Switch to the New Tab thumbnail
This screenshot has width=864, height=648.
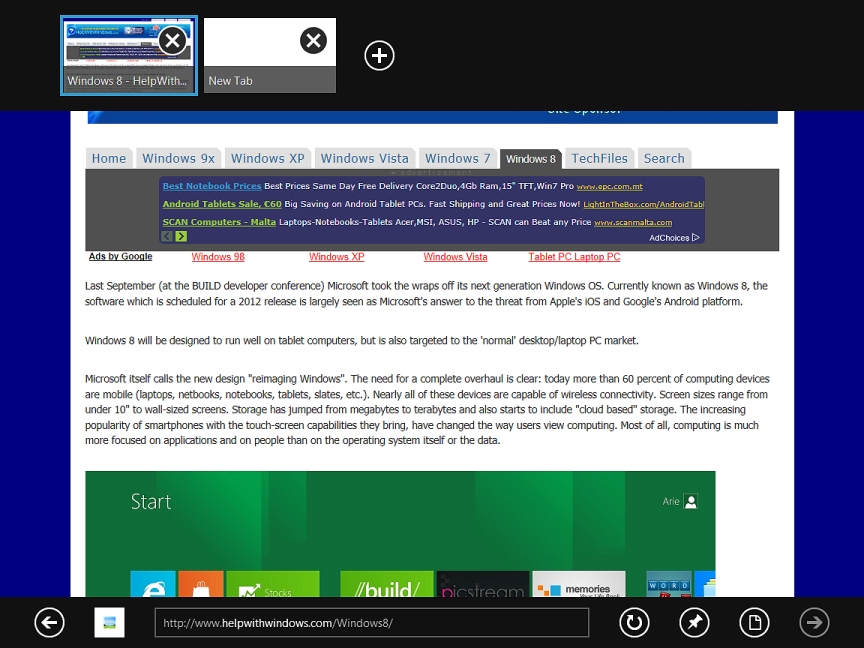coord(269,55)
